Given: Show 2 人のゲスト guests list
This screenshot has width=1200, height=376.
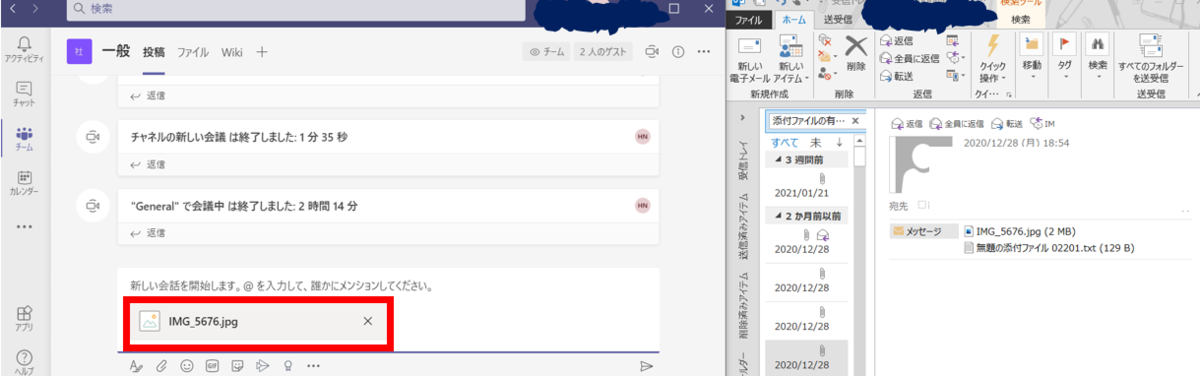Looking at the screenshot, I should [603, 52].
